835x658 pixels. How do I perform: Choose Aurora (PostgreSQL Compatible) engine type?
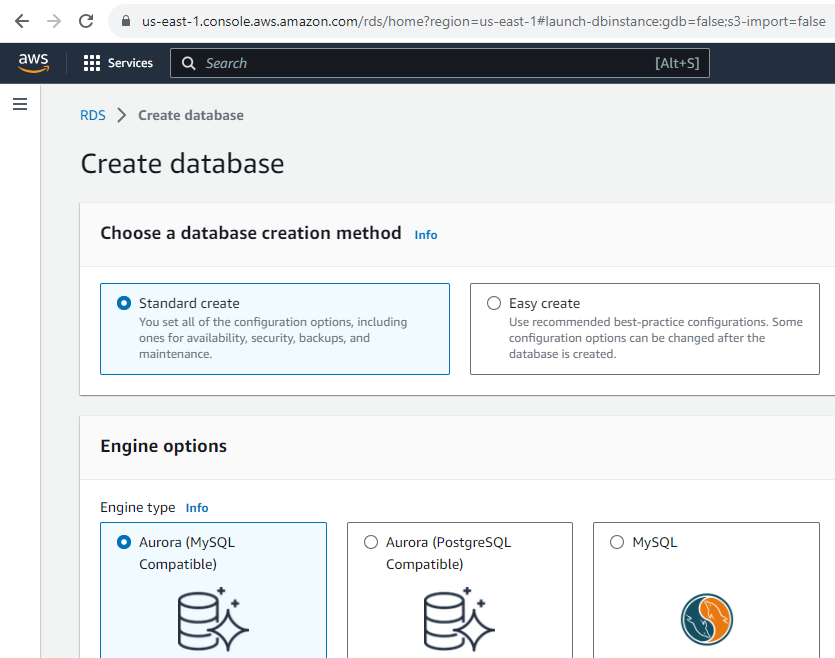(371, 542)
